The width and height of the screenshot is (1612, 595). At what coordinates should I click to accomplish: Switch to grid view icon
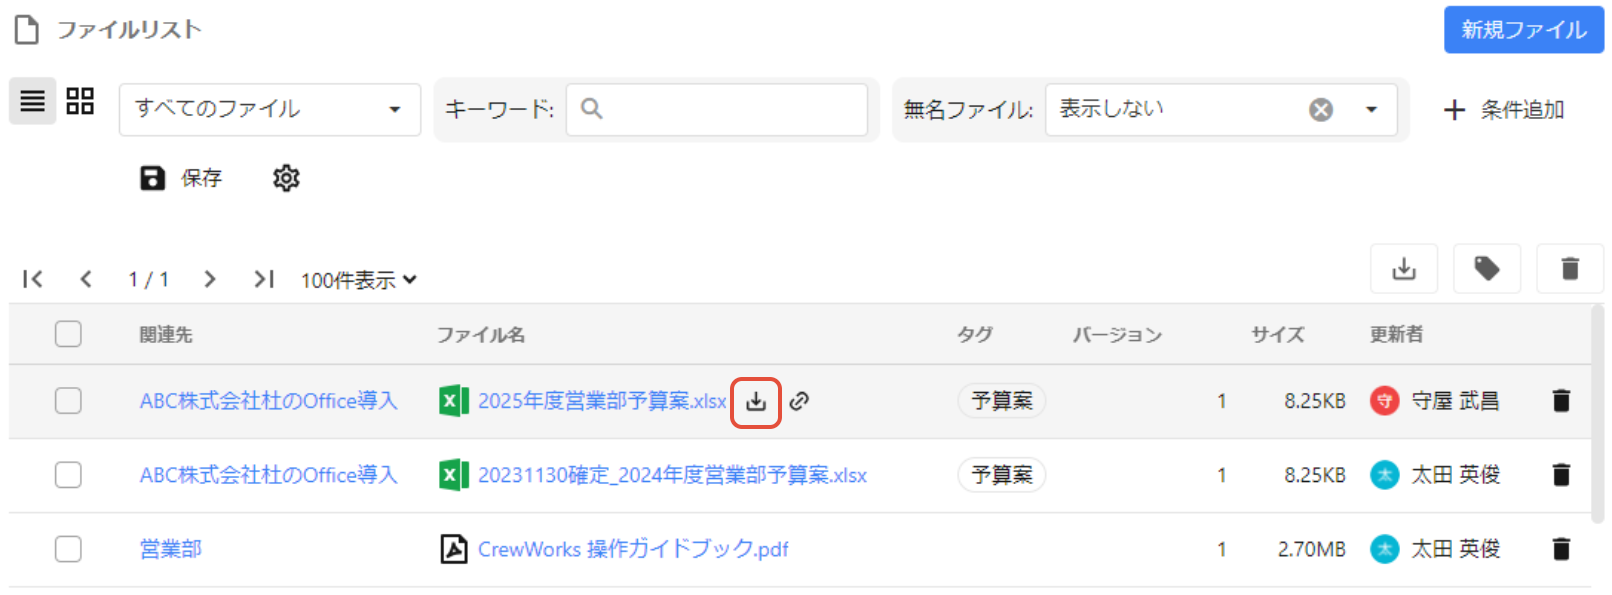point(80,101)
